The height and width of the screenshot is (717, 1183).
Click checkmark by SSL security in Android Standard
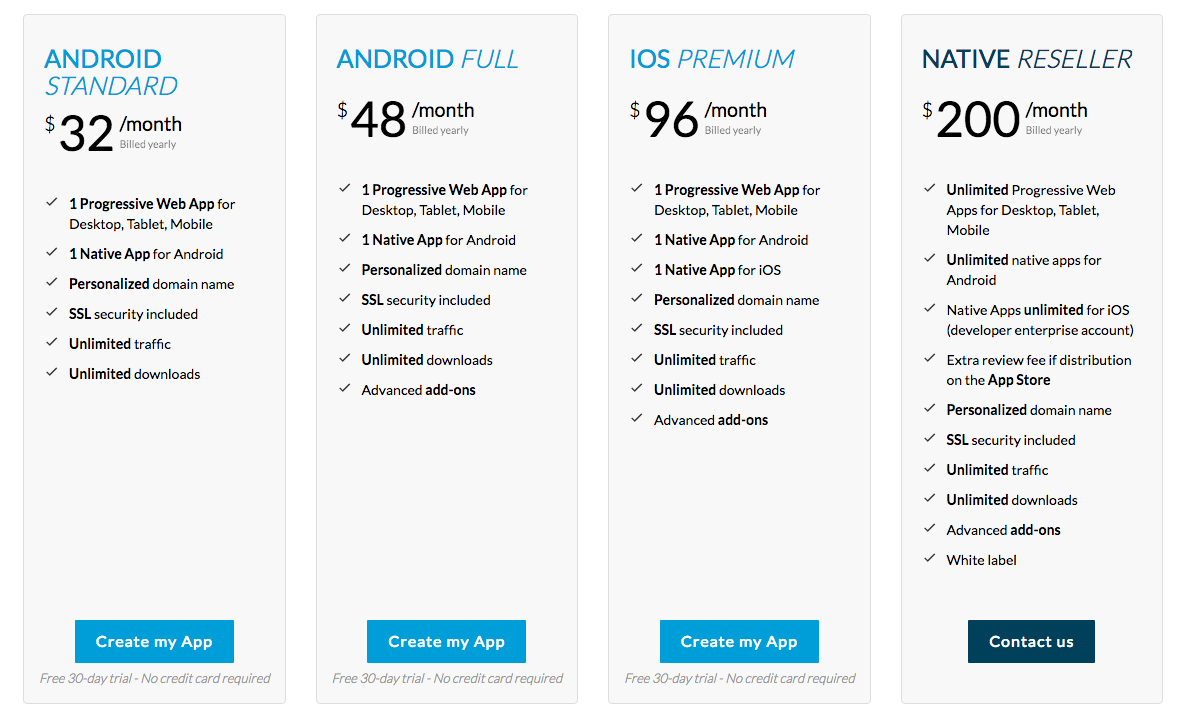tap(52, 313)
